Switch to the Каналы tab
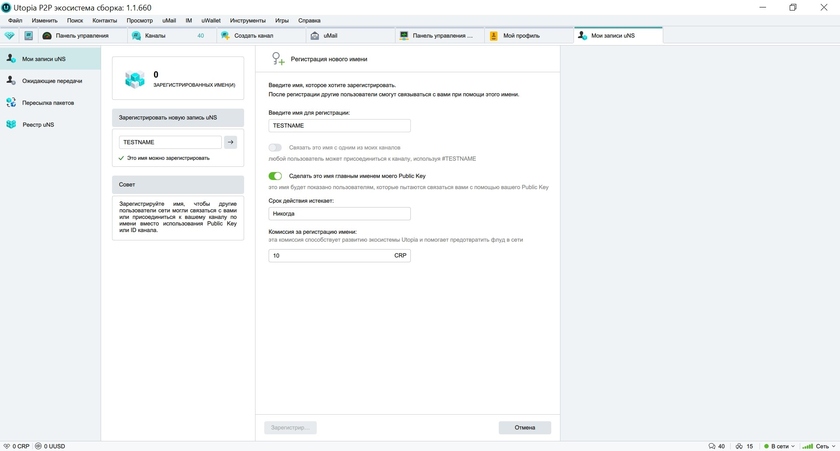This screenshot has height=451, width=840. tap(172, 36)
